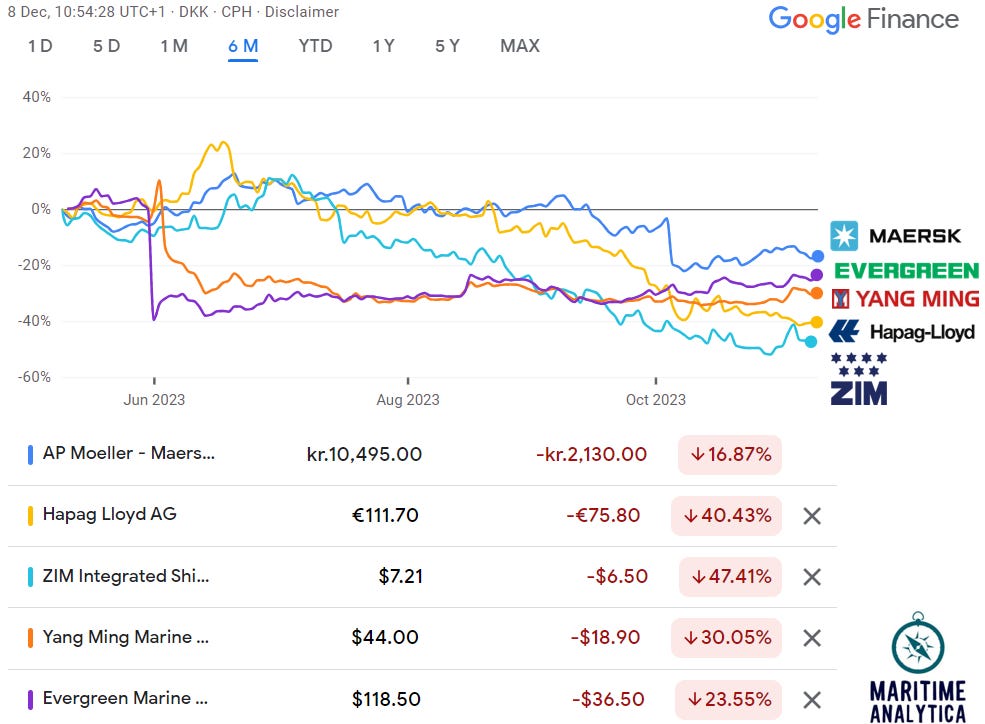Remove Evergreen Marine from comparison

pyautogui.click(x=812, y=700)
